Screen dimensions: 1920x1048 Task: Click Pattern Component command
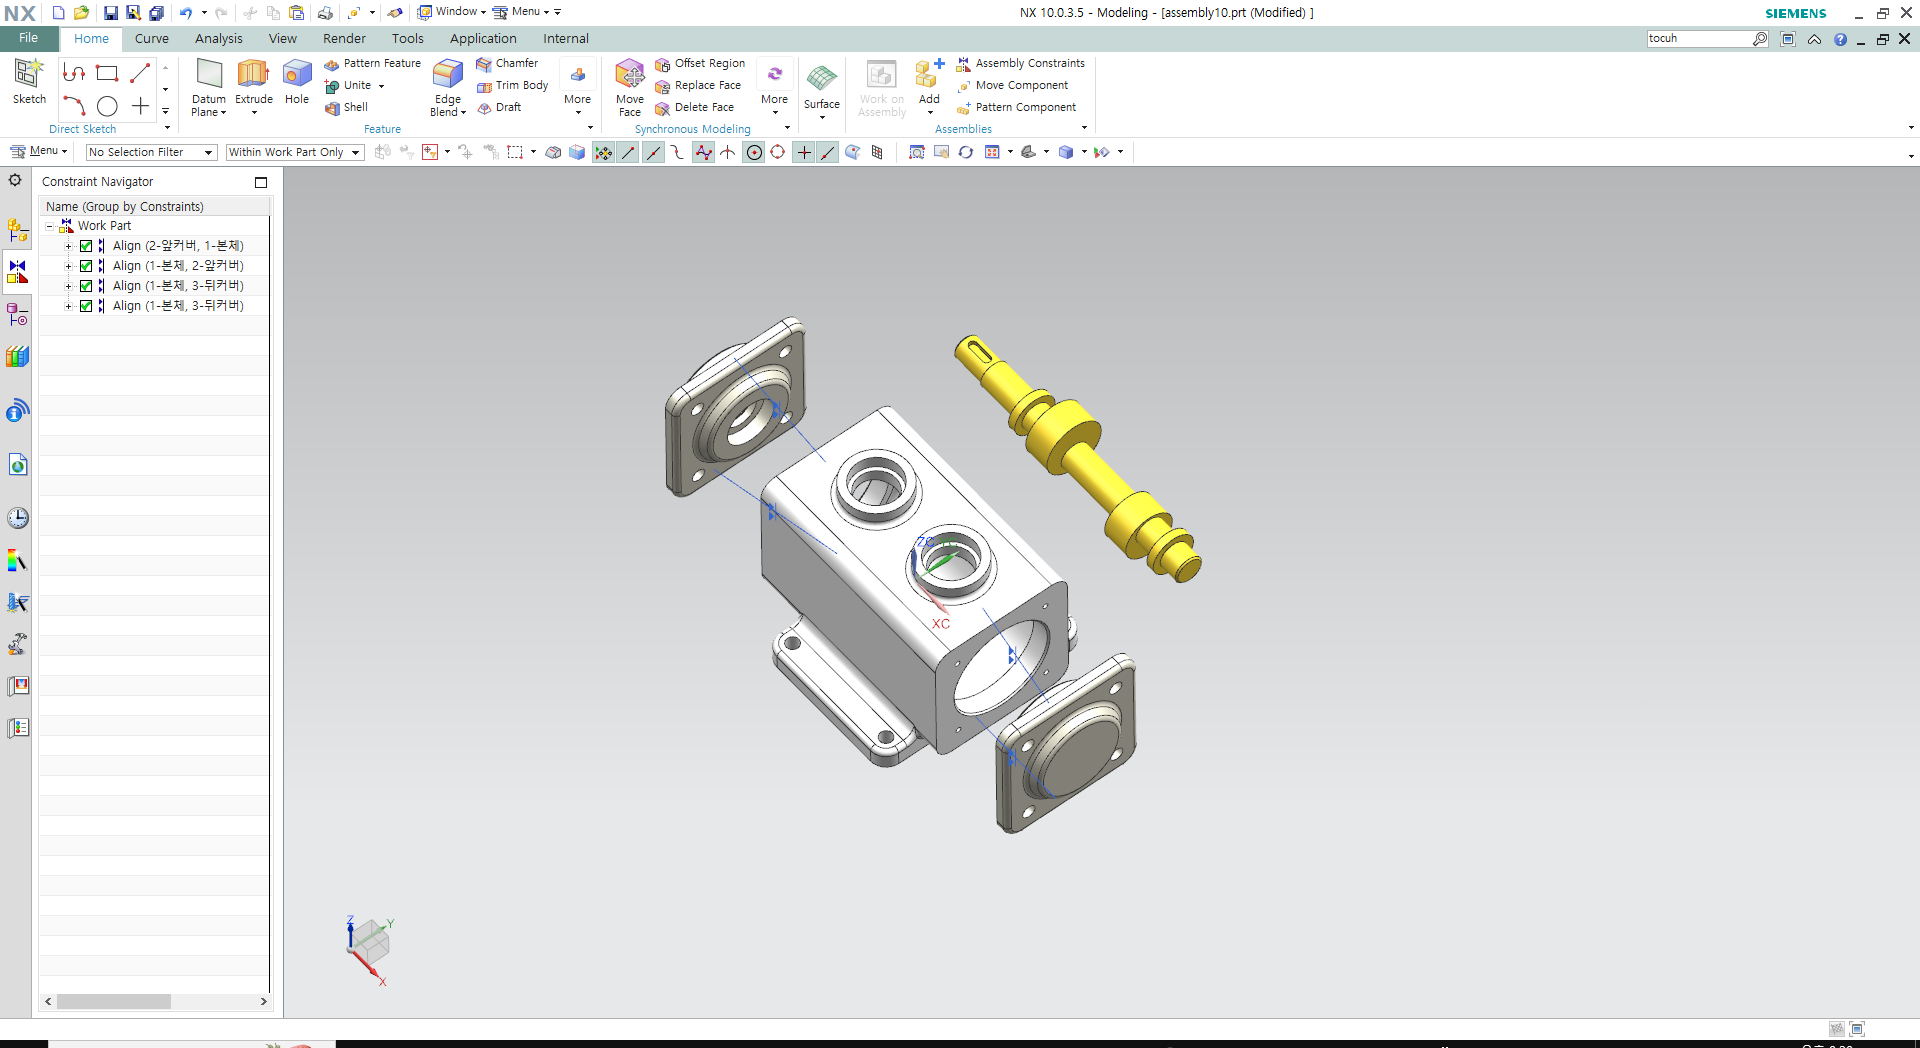point(1016,108)
